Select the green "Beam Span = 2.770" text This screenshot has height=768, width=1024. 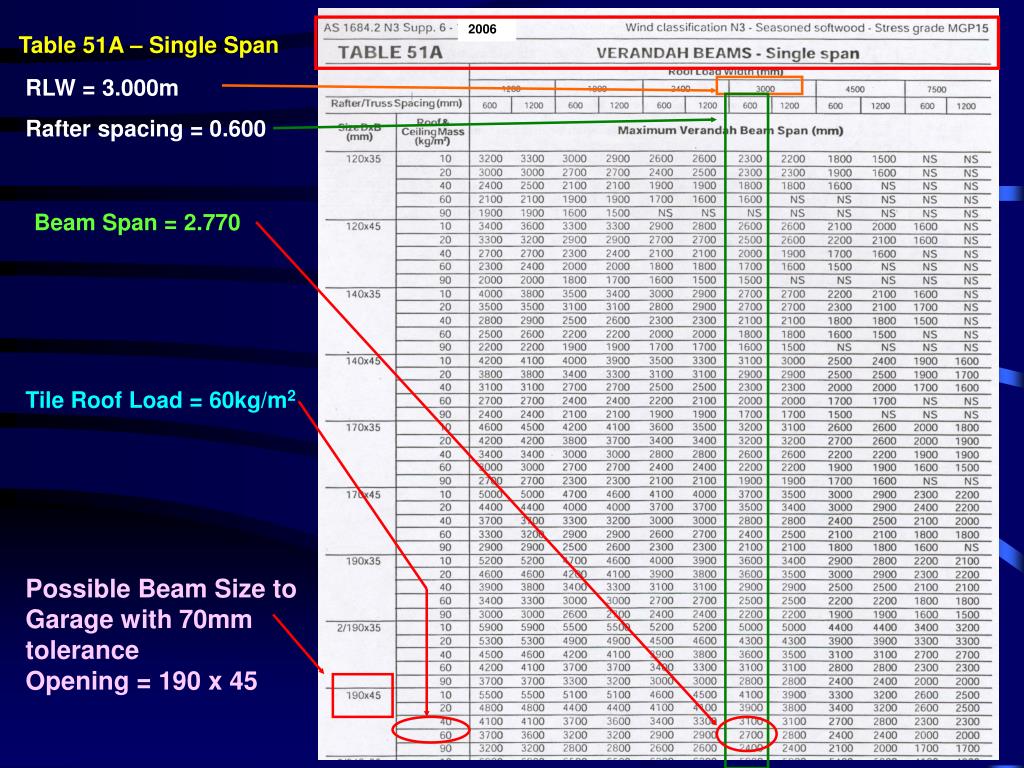click(137, 223)
